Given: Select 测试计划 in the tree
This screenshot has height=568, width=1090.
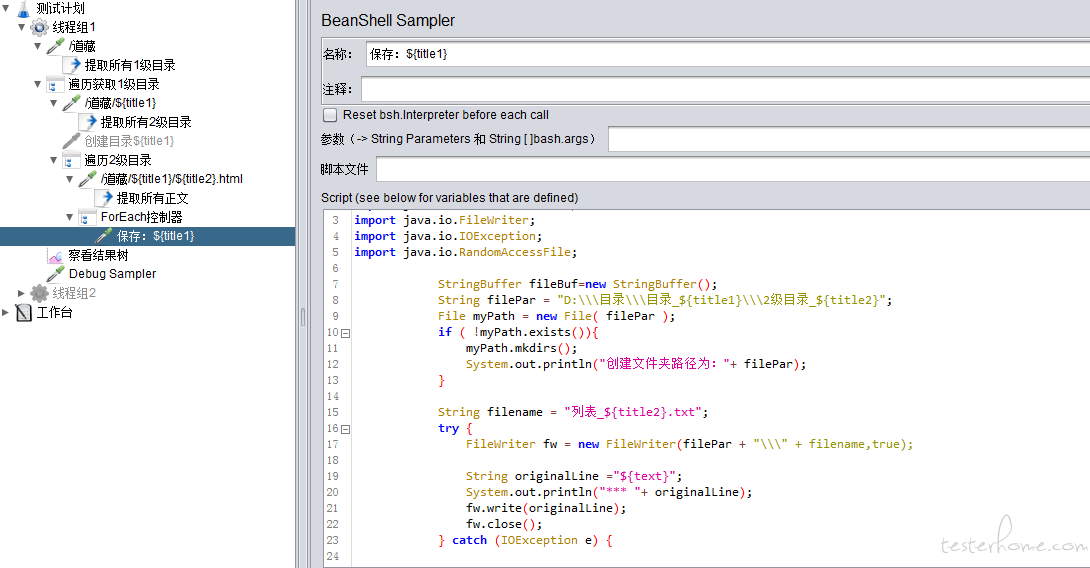Looking at the screenshot, I should point(60,8).
